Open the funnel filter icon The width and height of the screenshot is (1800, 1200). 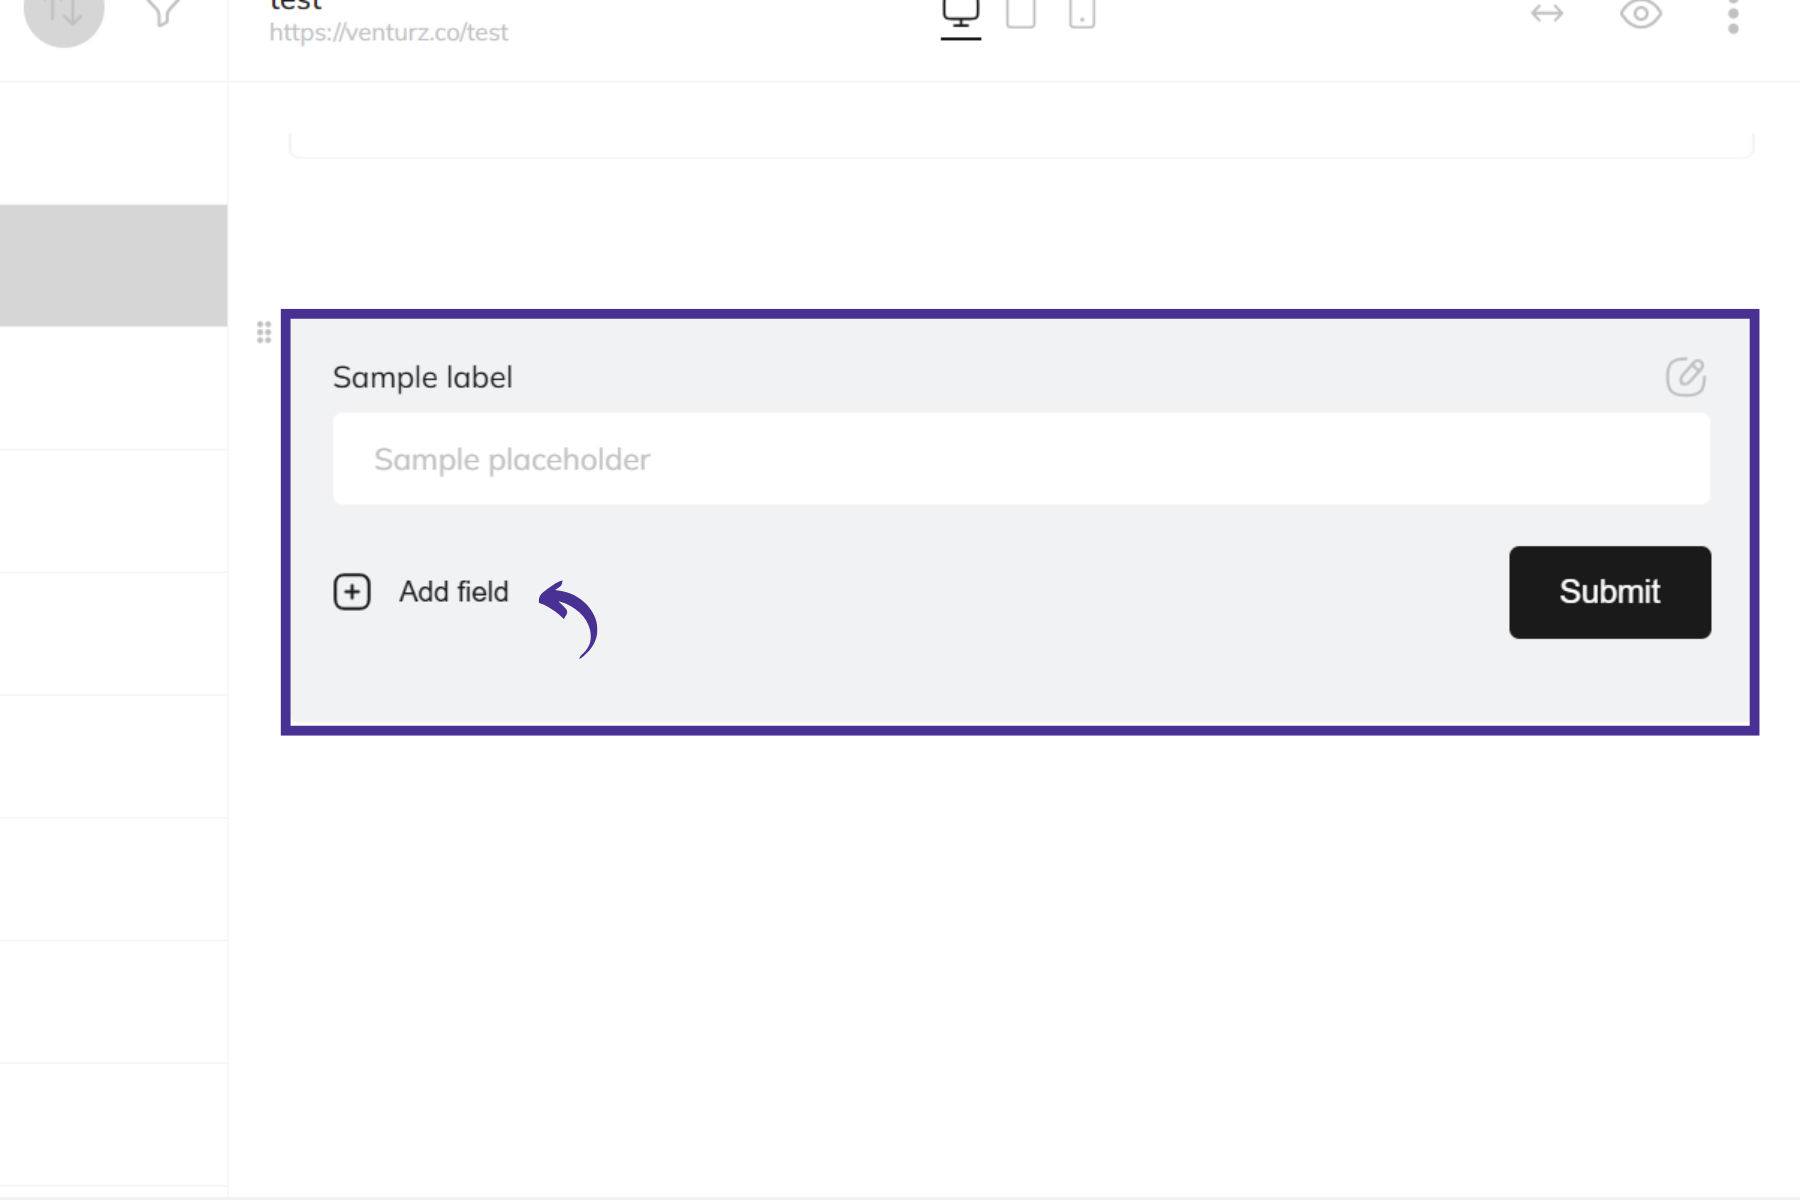(x=163, y=12)
